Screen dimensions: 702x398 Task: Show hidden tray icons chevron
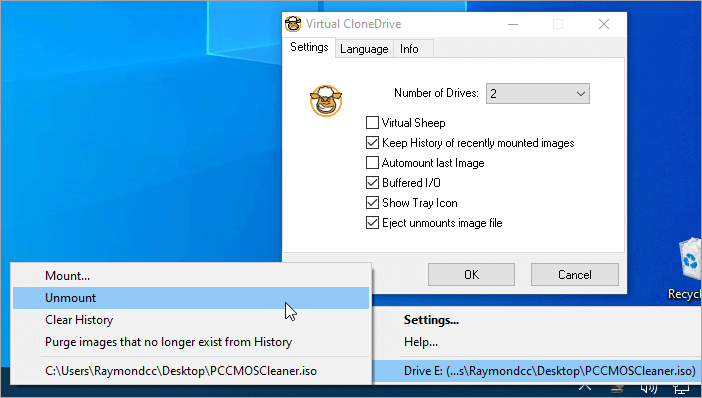[585, 387]
